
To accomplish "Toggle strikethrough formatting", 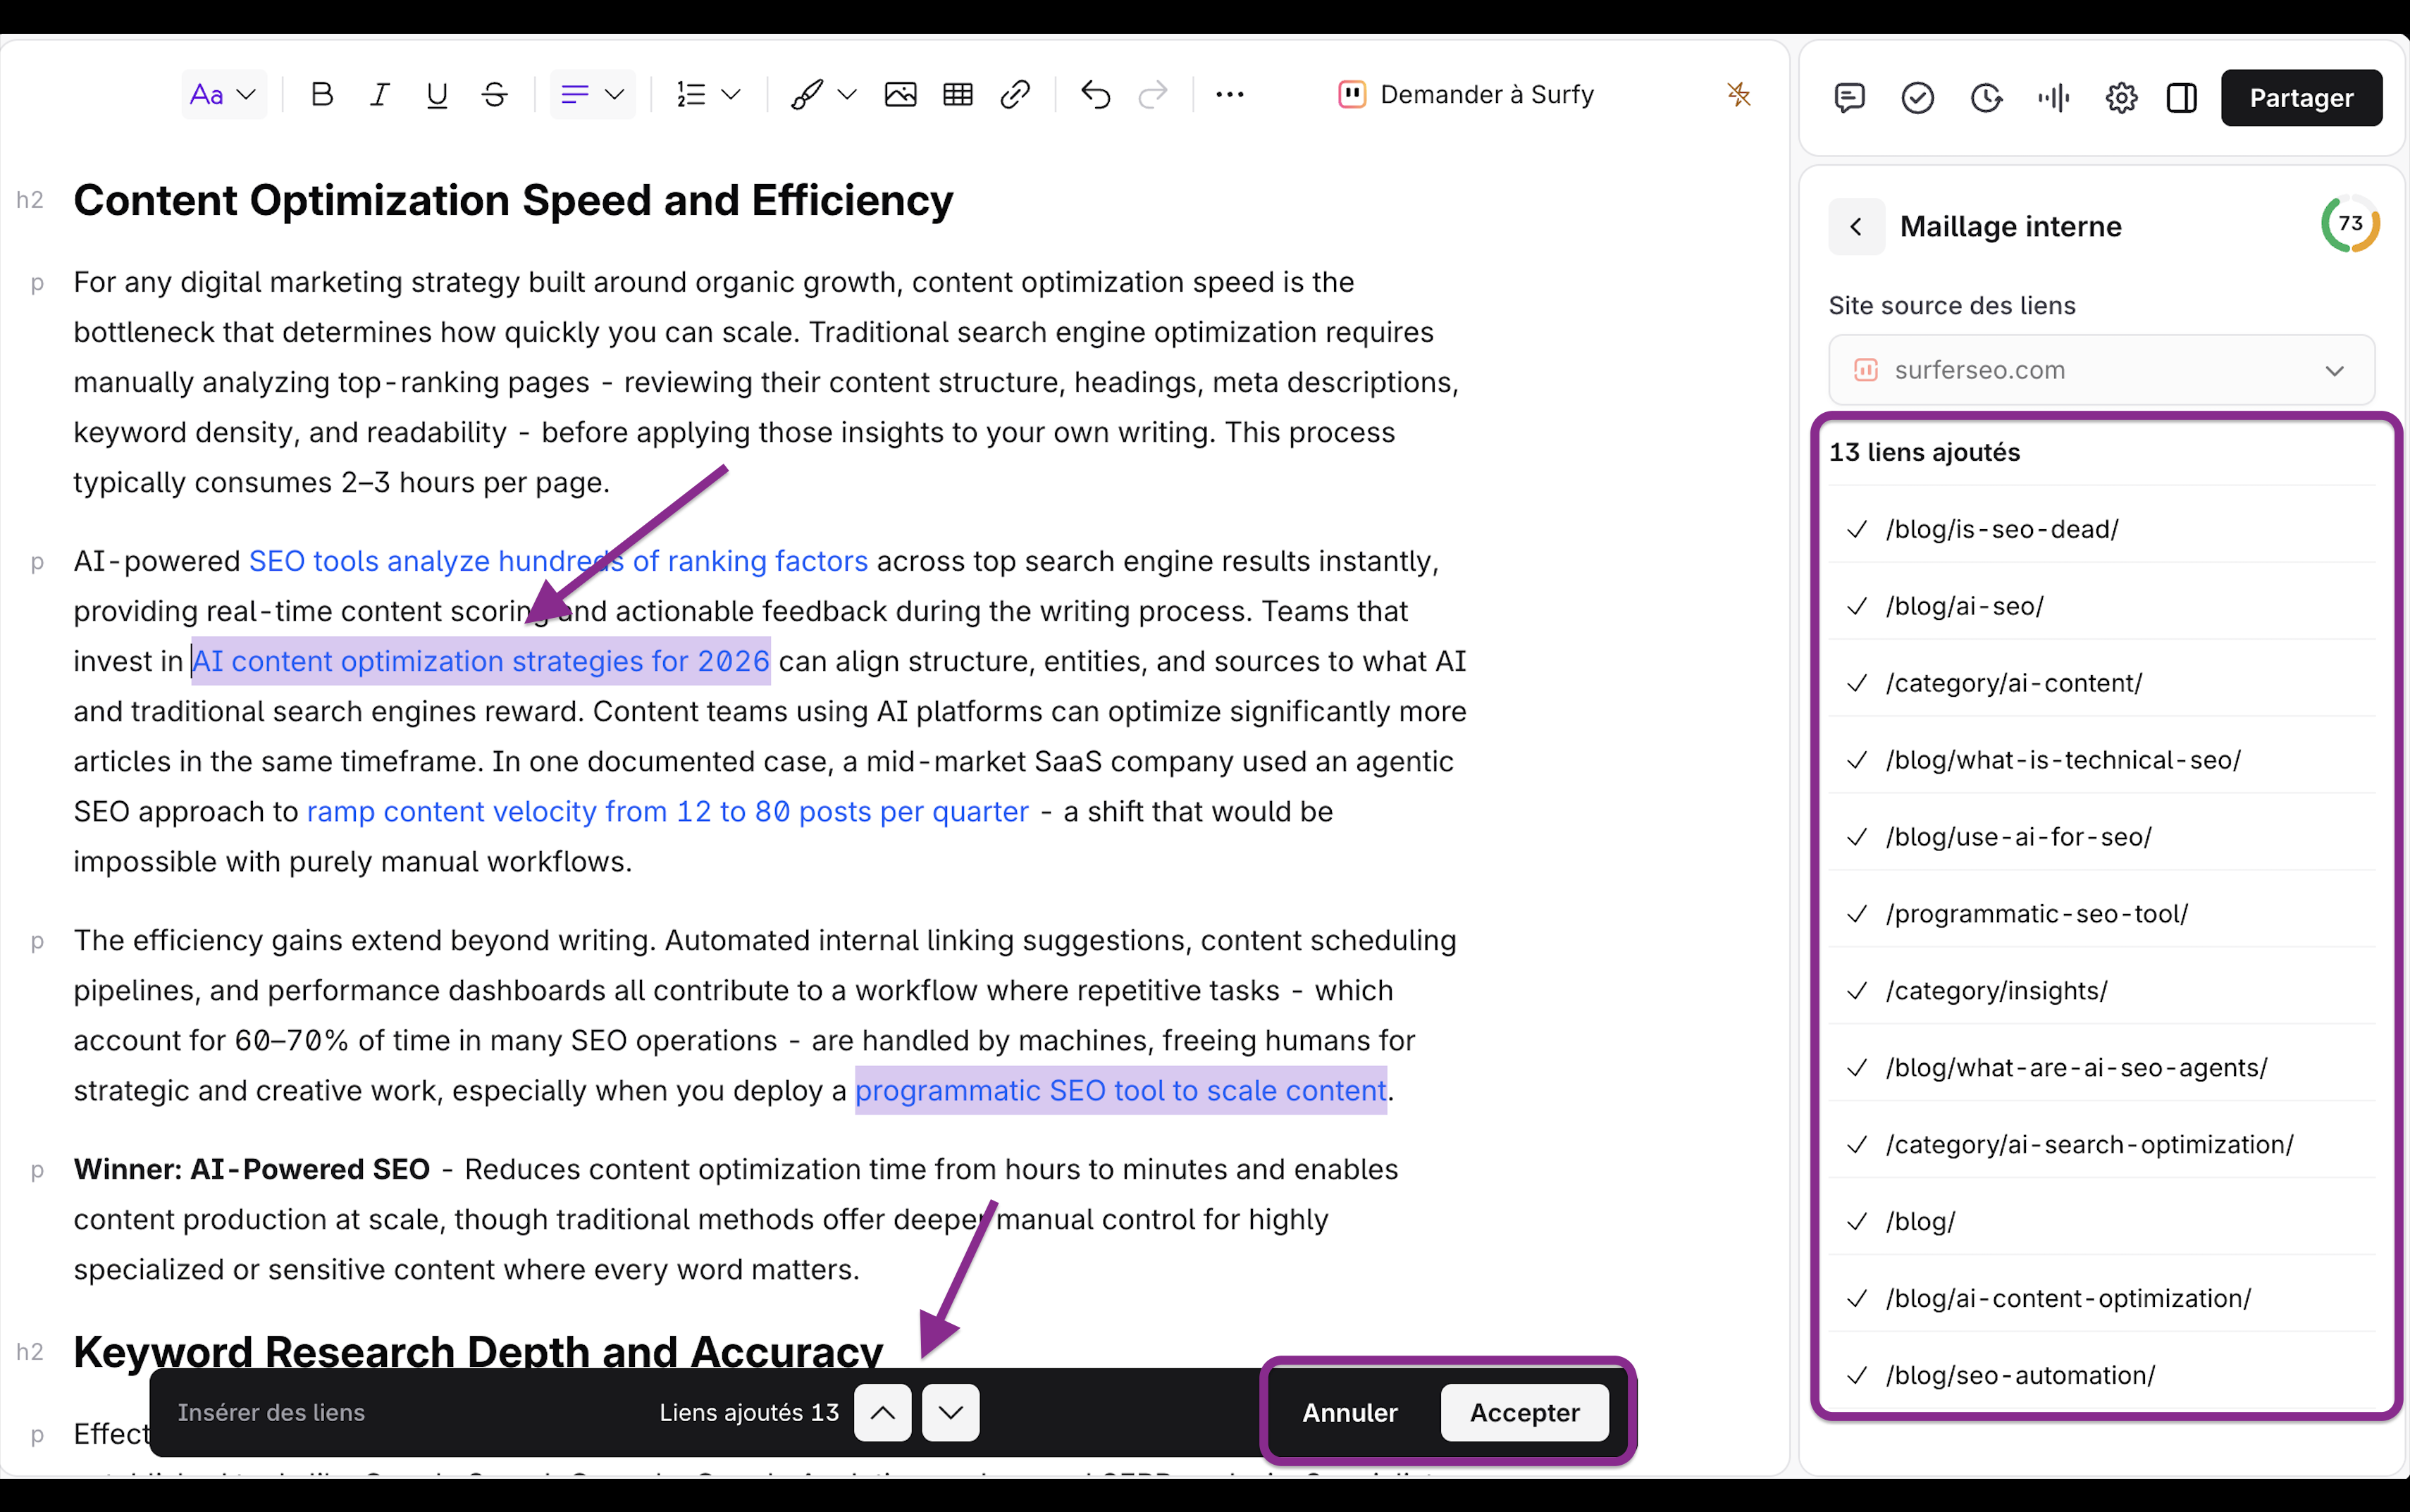I will coord(495,95).
